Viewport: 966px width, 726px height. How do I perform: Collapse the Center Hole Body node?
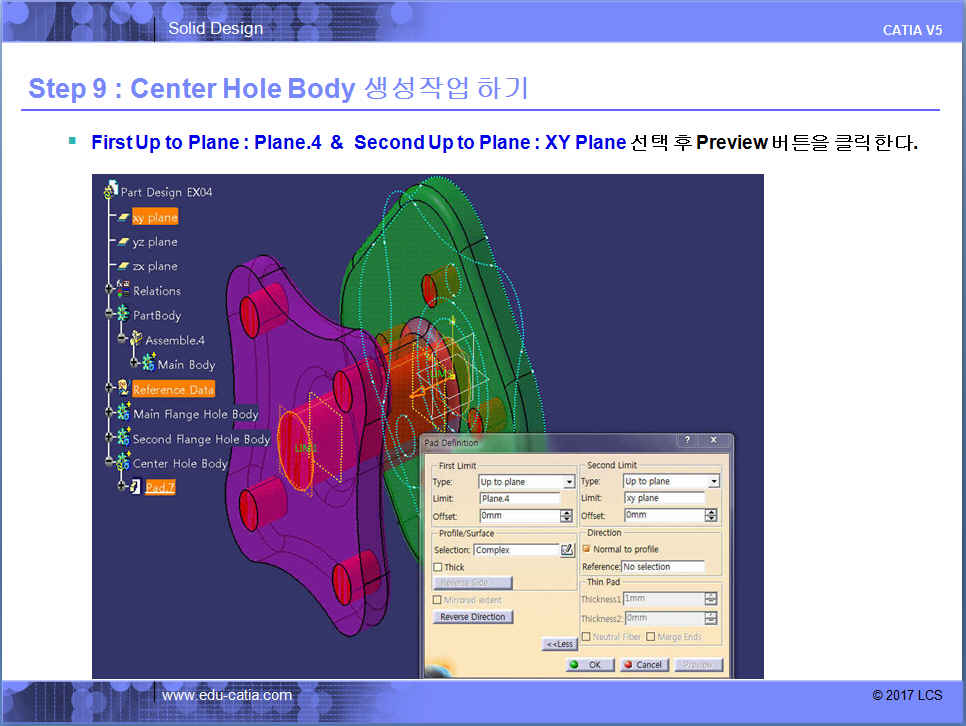[108, 463]
